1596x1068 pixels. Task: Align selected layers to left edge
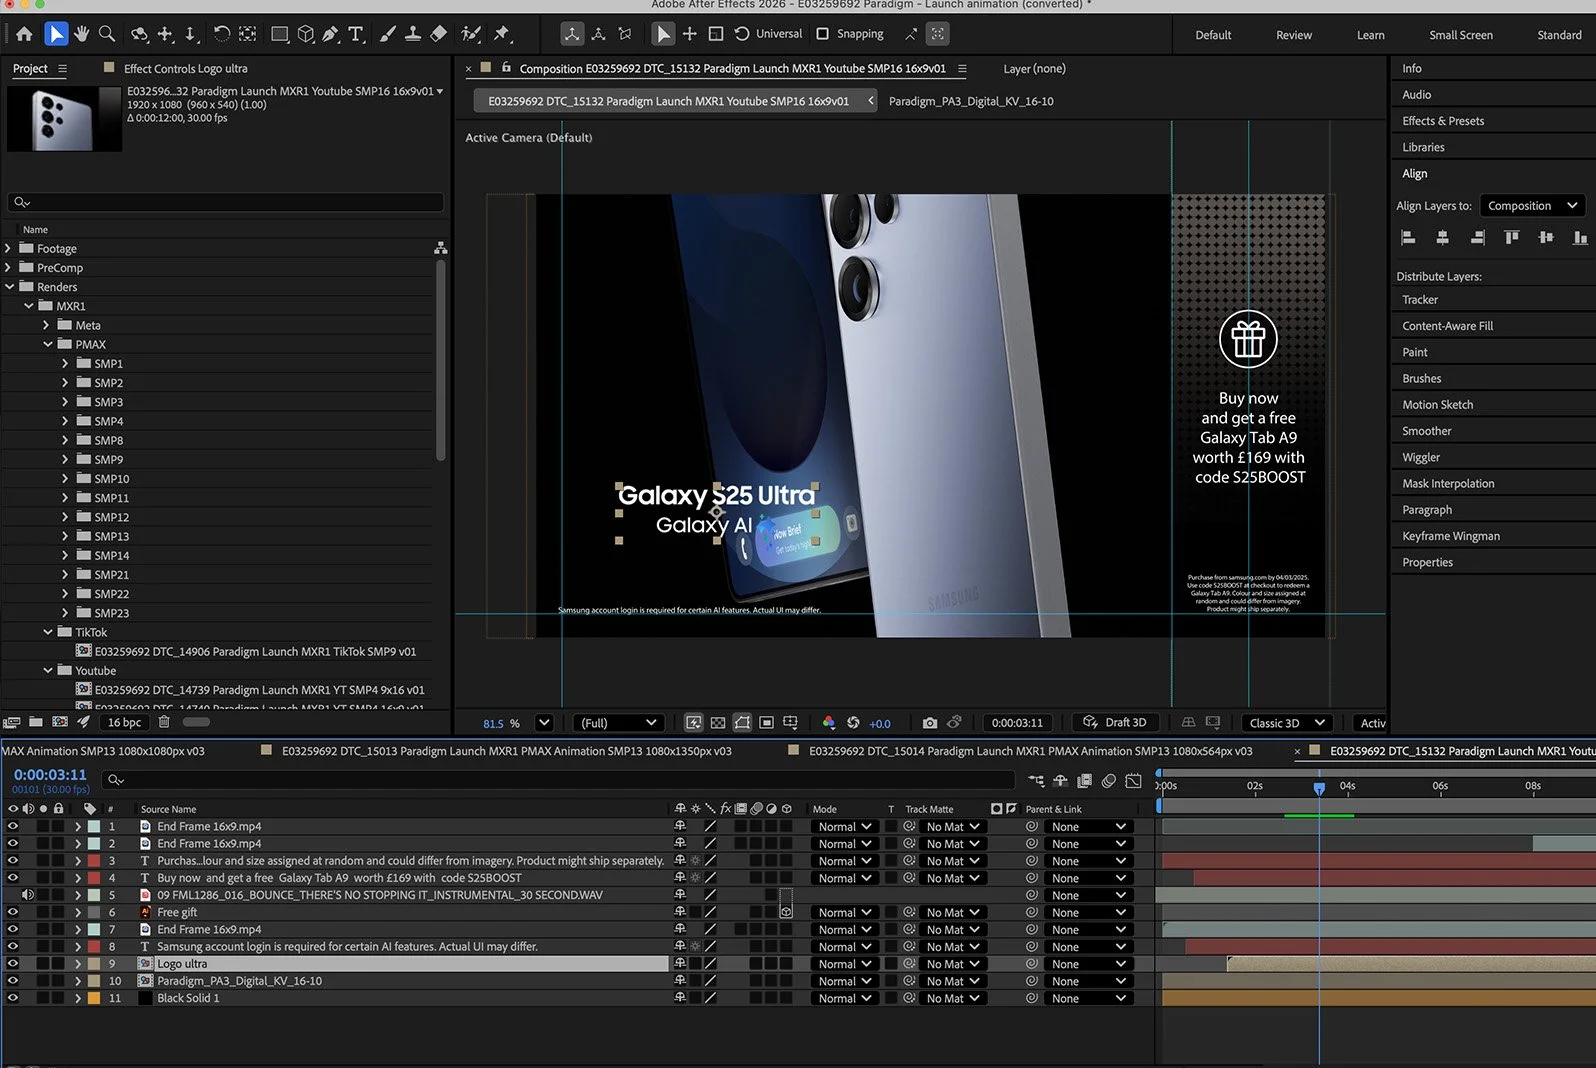point(1408,238)
